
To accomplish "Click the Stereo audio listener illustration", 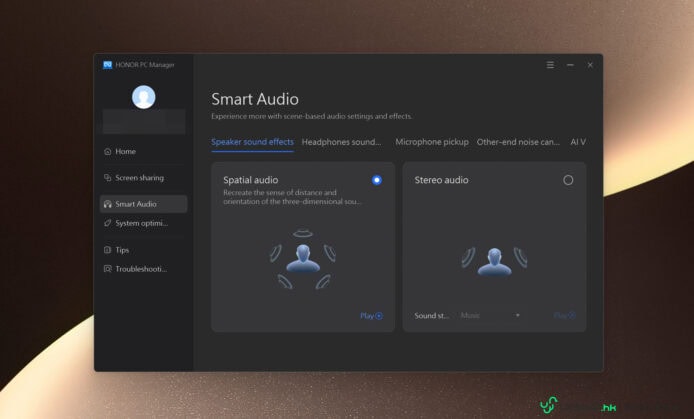I will point(494,261).
